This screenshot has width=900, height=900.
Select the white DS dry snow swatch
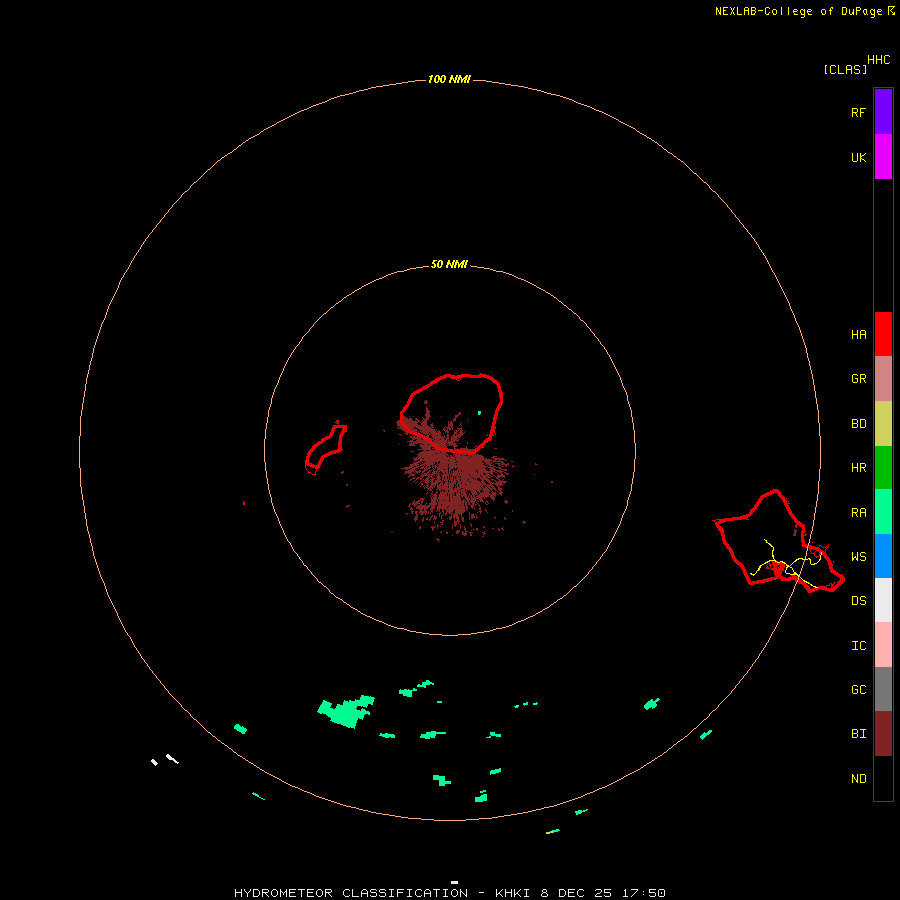click(883, 600)
